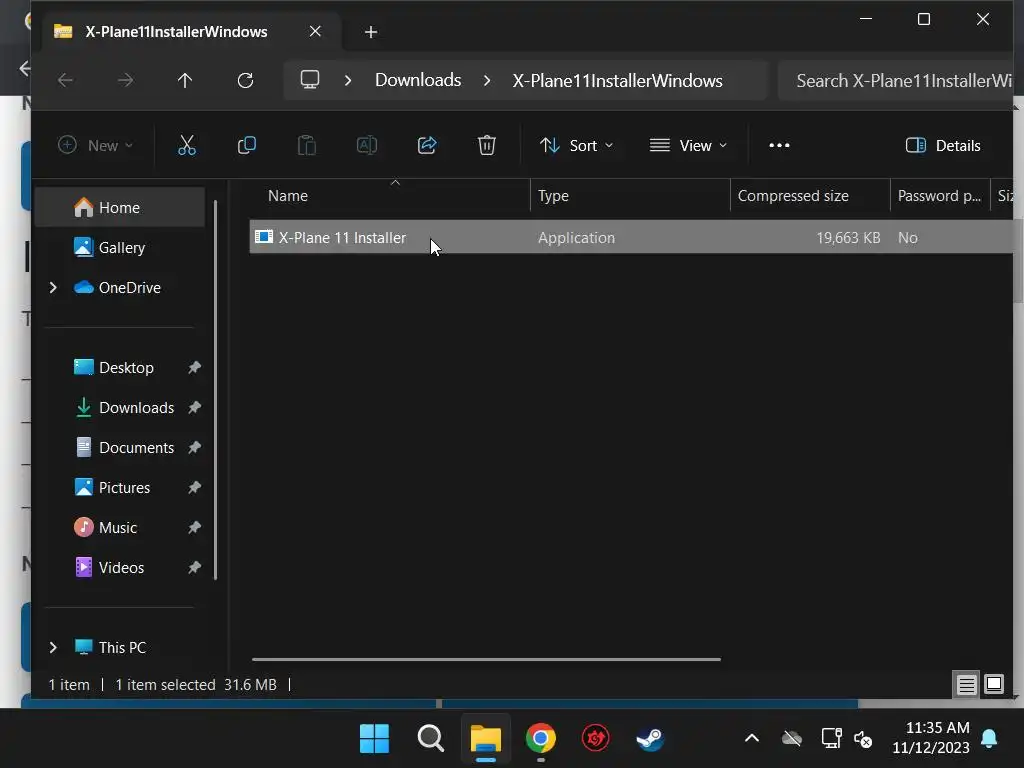Click the pin icon beside Videos
Screen dimensions: 1024x768
(194, 568)
